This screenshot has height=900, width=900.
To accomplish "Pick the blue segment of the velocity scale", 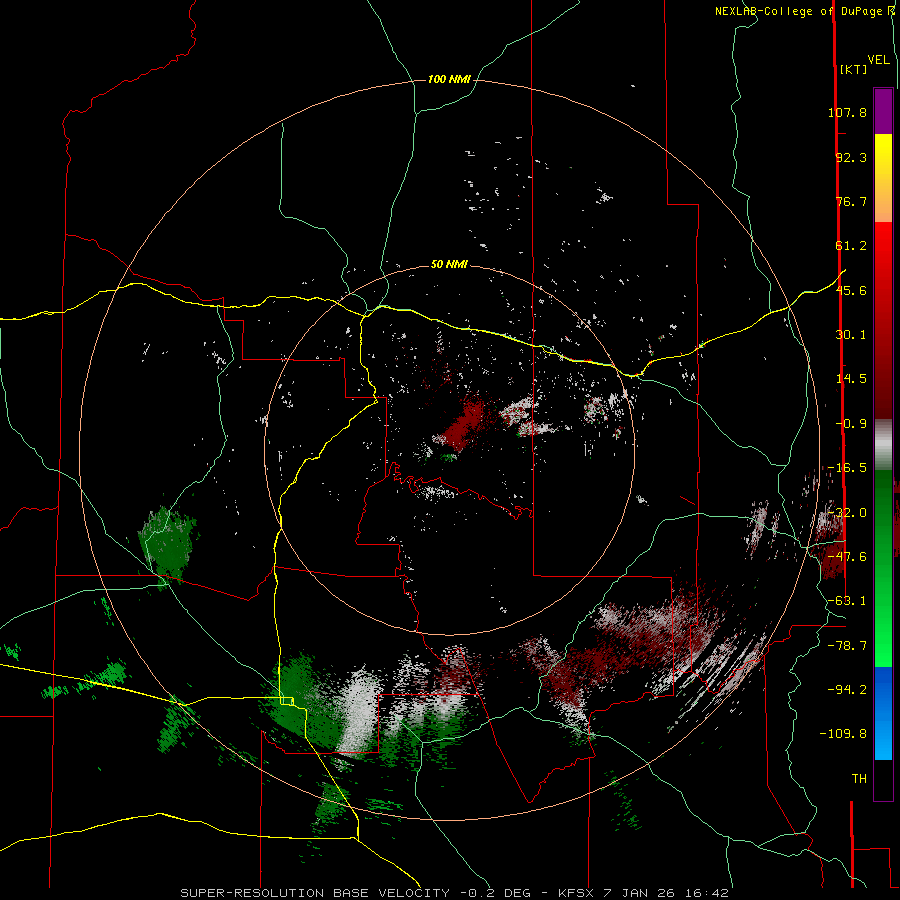I will (x=883, y=689).
